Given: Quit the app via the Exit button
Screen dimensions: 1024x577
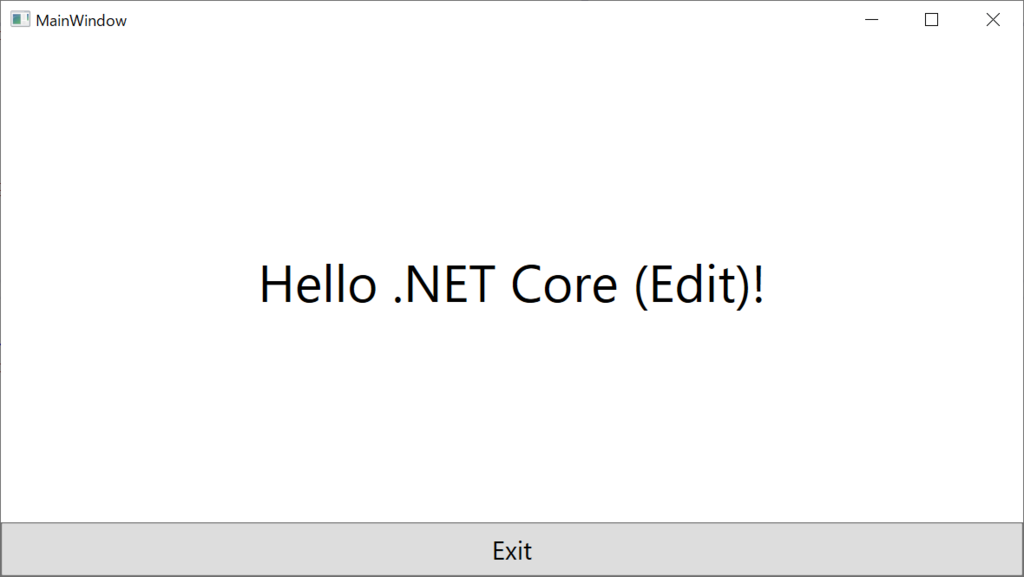Looking at the screenshot, I should 512,550.
